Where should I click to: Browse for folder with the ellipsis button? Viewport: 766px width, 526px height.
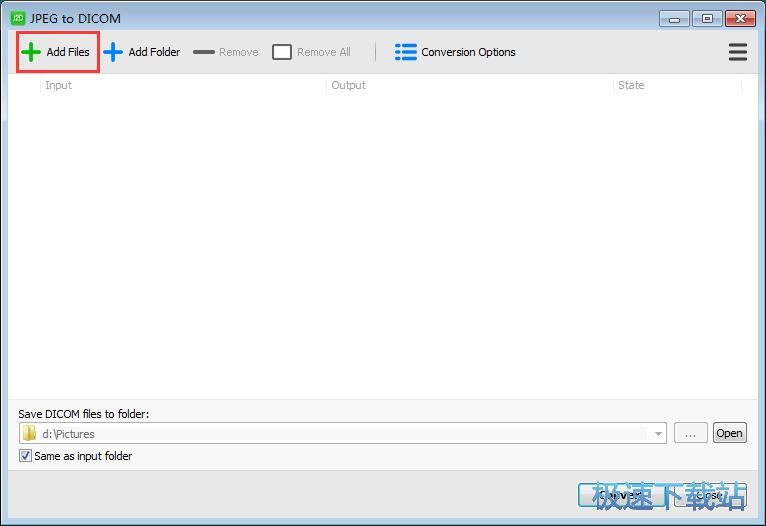click(x=690, y=434)
